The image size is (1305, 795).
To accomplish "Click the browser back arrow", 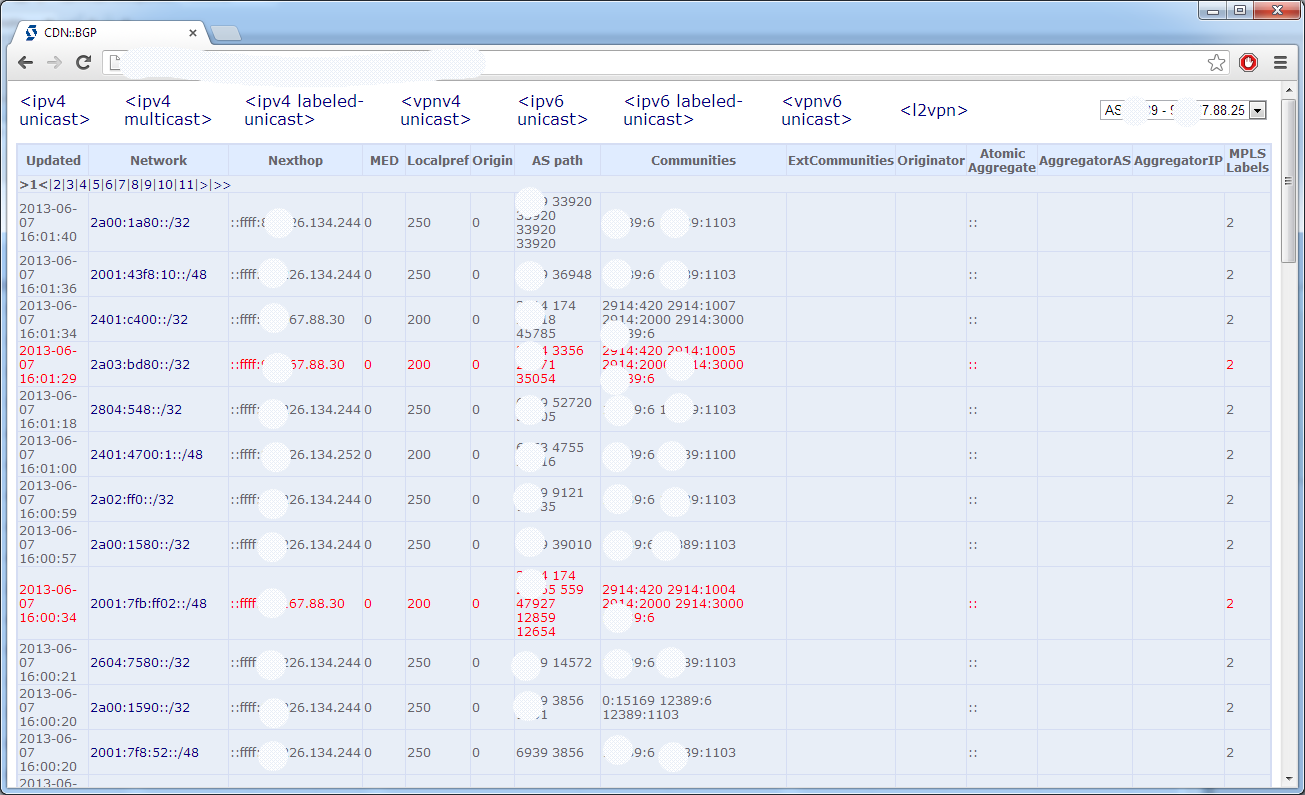I will coord(25,62).
